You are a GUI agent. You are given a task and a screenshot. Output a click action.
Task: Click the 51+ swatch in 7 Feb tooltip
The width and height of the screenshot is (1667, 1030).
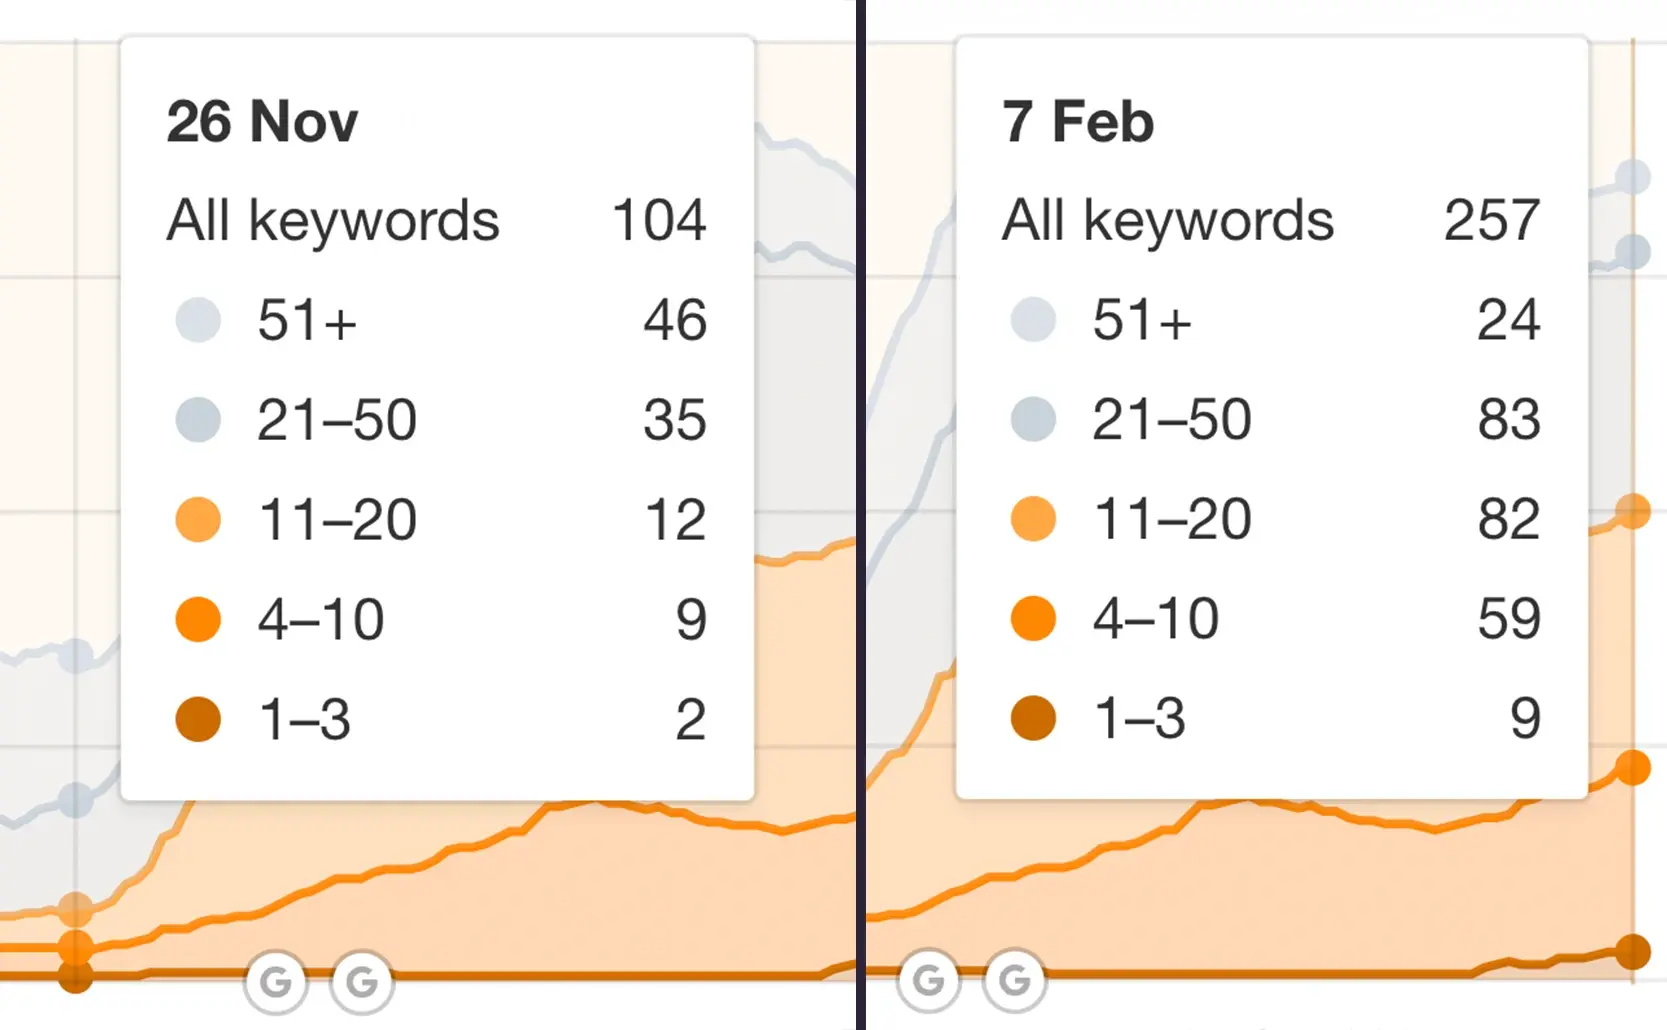(1033, 320)
